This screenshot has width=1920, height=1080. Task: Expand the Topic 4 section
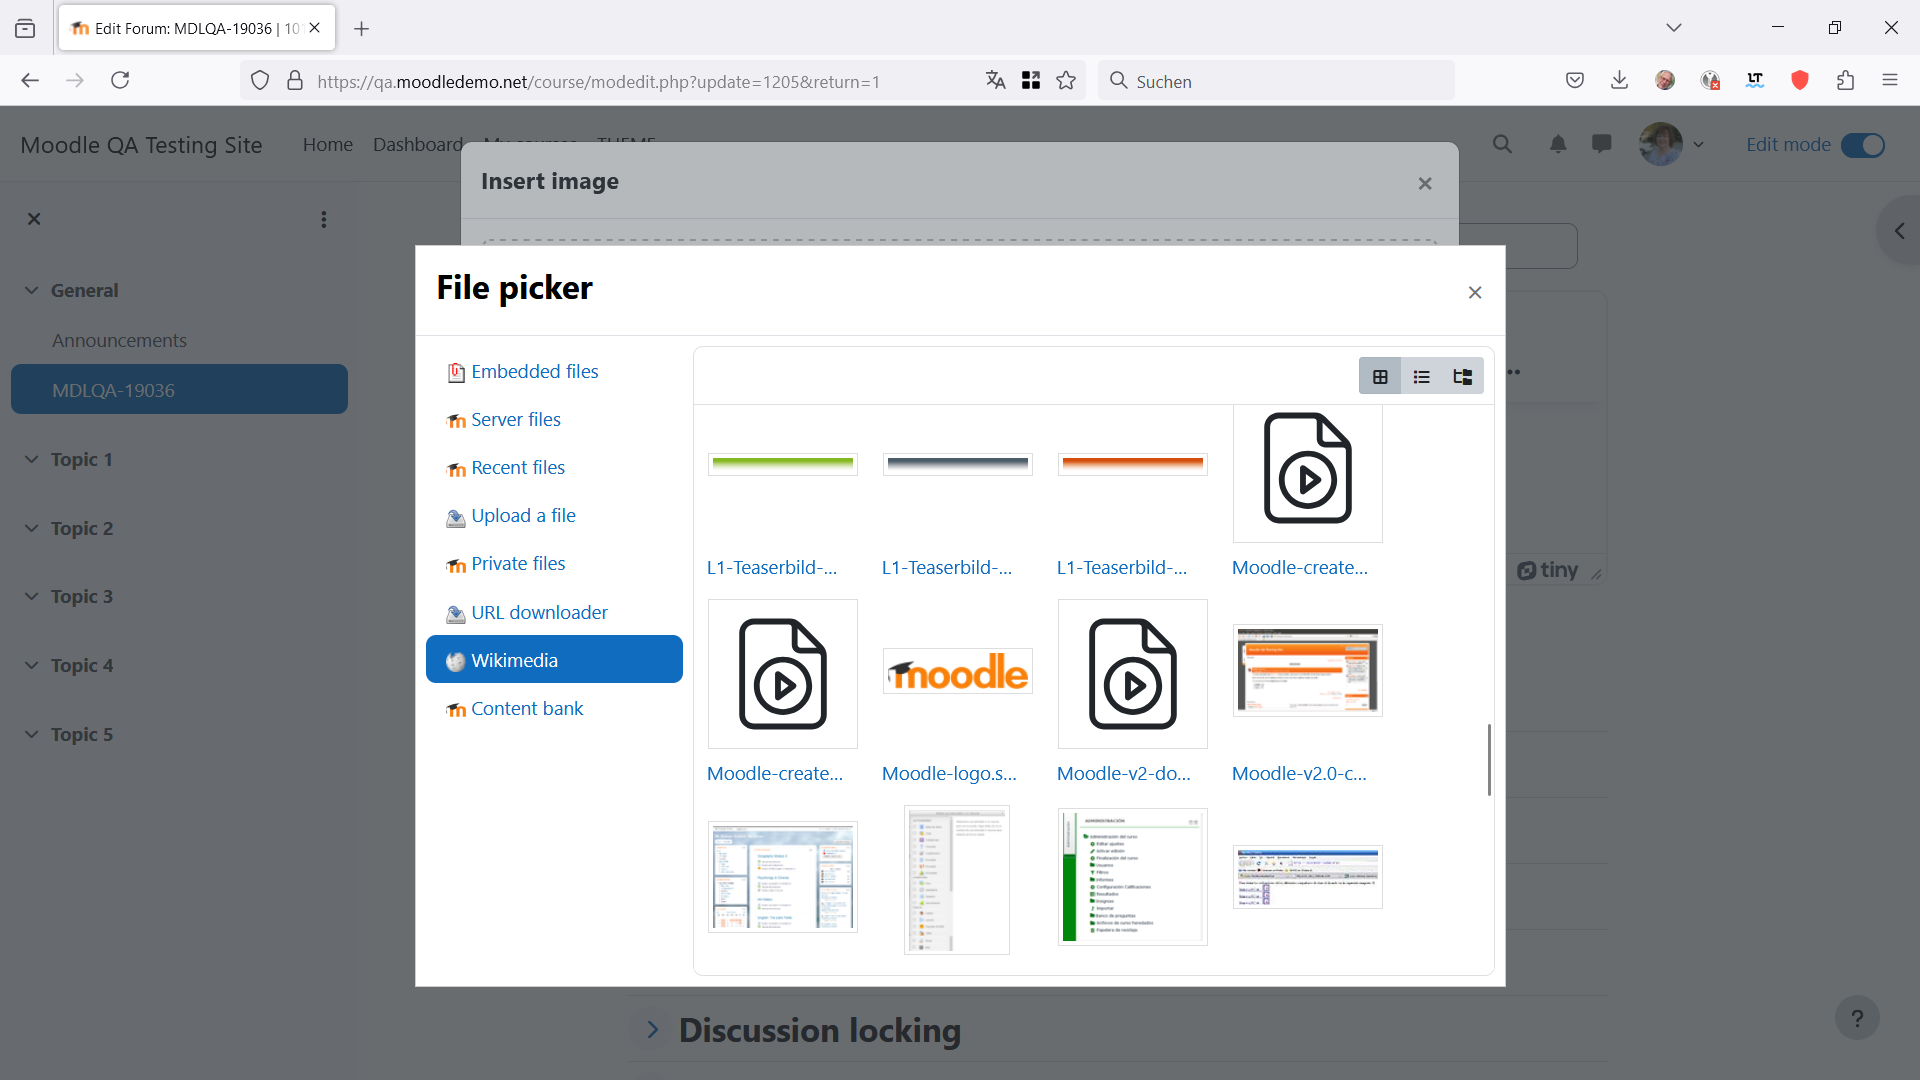(x=32, y=665)
